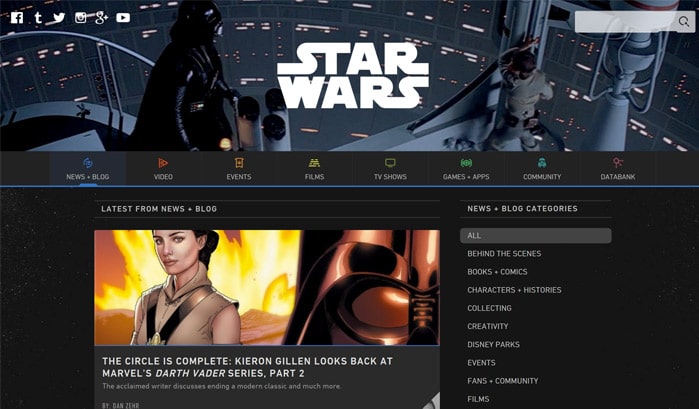Click the Video play nav icon
Image resolution: width=699 pixels, height=409 pixels.
[163, 163]
